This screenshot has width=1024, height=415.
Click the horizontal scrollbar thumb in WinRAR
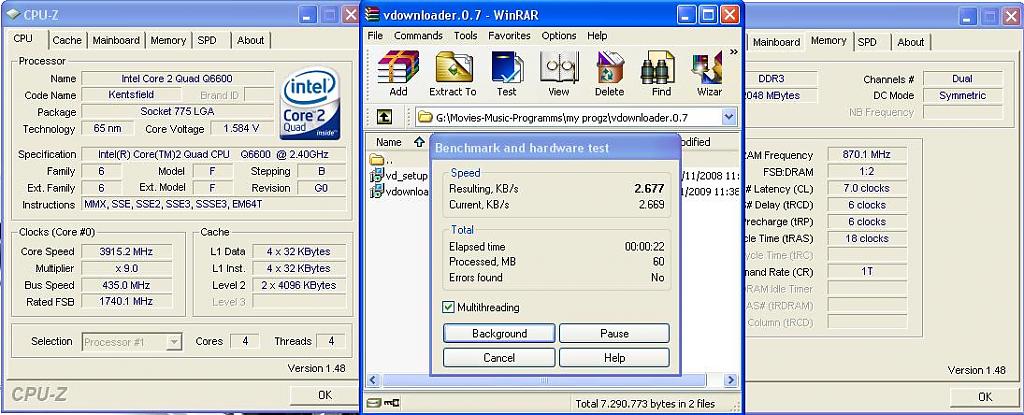[x=543, y=380]
